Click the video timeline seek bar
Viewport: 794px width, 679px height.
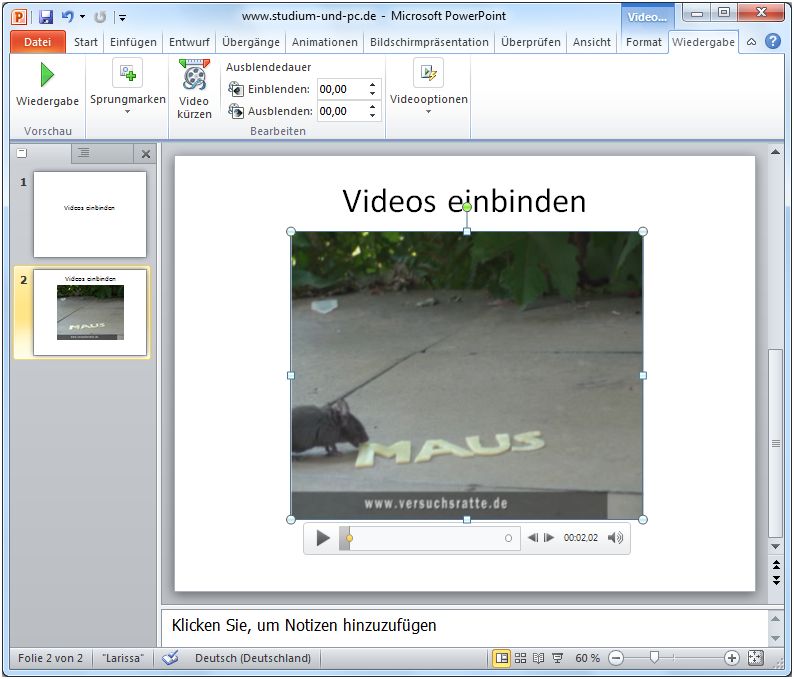(x=429, y=538)
